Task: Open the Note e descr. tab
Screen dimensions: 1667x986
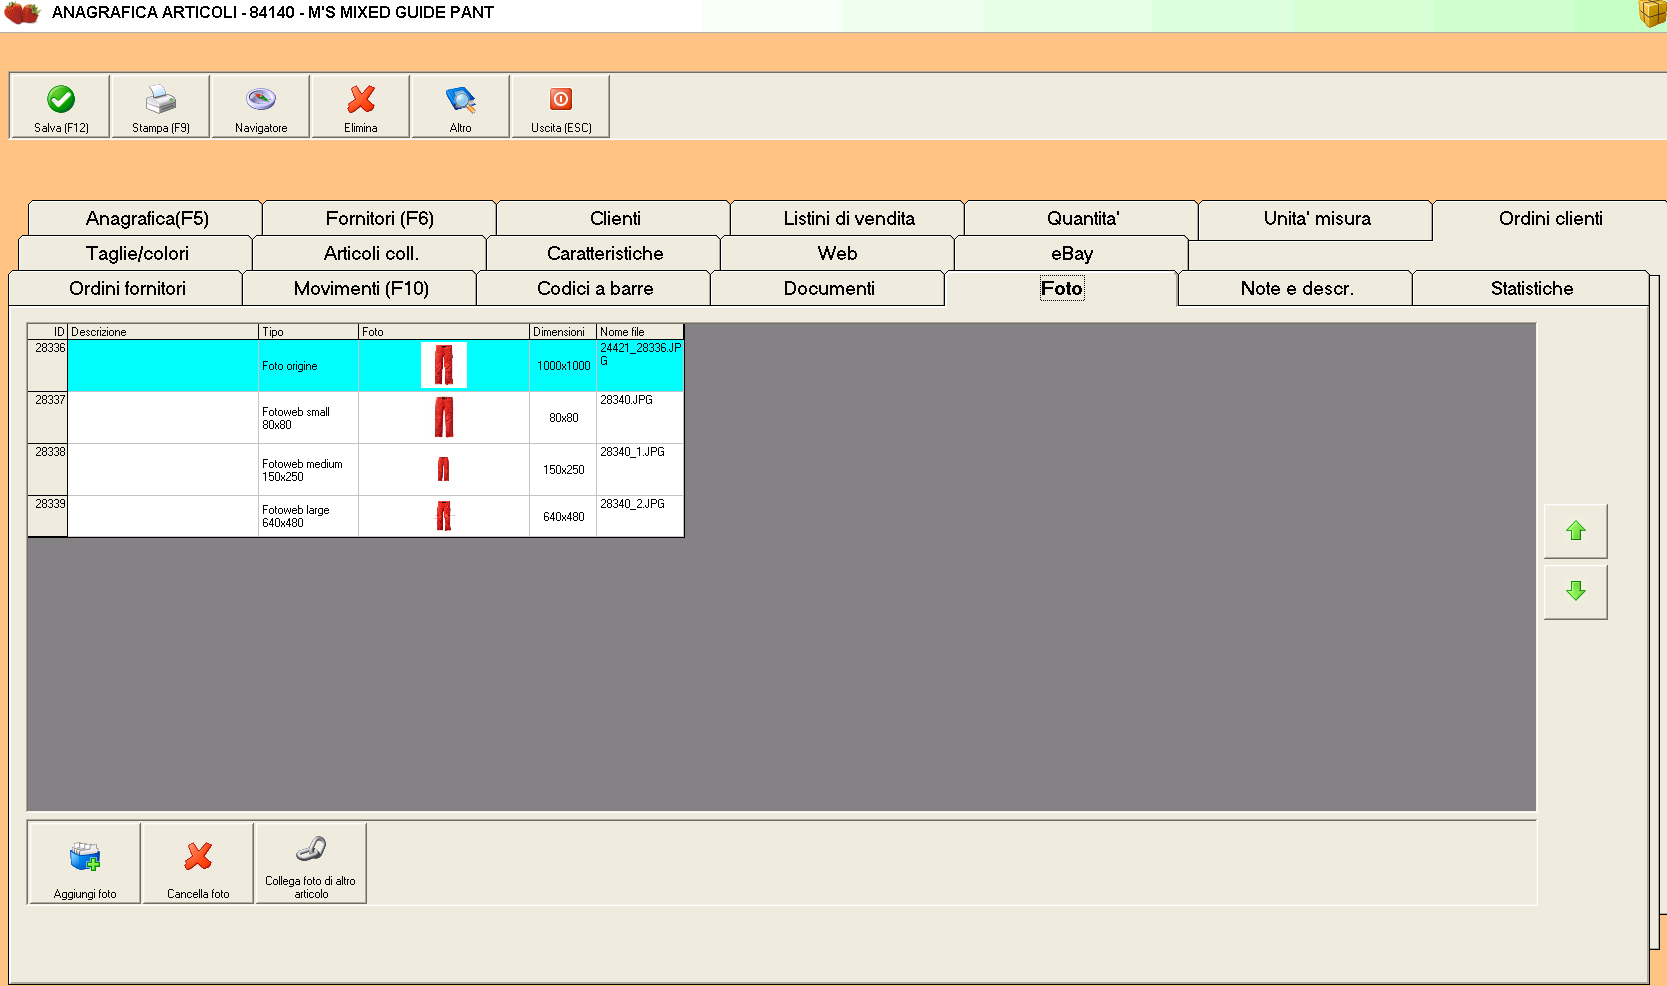Action: [1297, 288]
